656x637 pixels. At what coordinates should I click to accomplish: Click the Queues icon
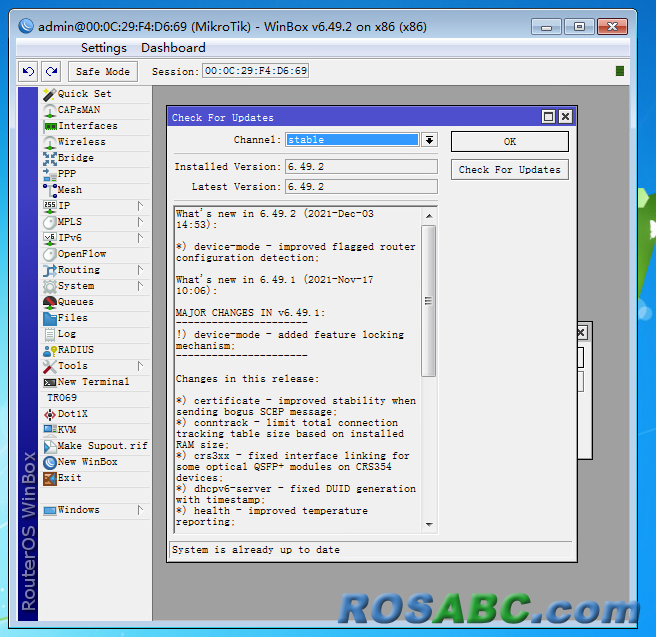(x=49, y=302)
